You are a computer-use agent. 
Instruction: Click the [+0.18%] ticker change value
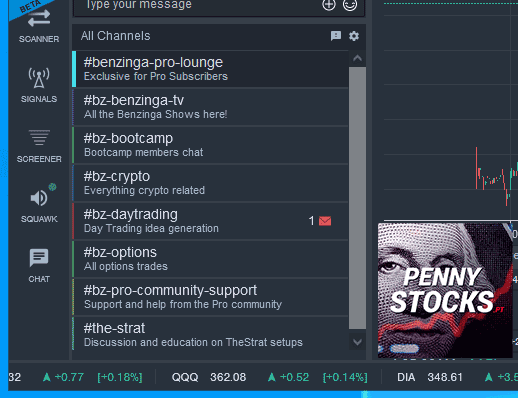(x=120, y=377)
